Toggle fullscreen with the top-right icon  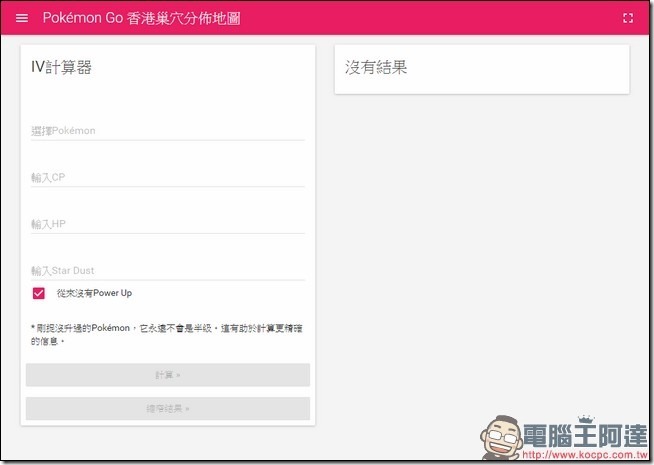628,19
